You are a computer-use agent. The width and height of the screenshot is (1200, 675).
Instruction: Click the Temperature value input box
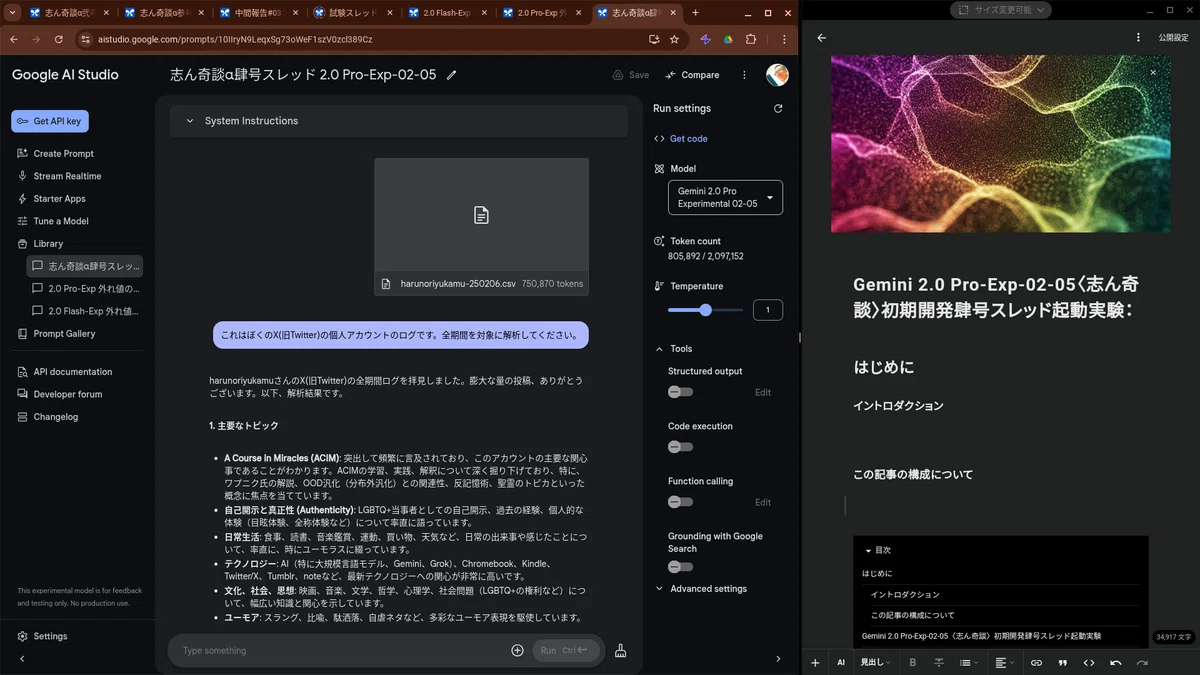click(x=768, y=310)
